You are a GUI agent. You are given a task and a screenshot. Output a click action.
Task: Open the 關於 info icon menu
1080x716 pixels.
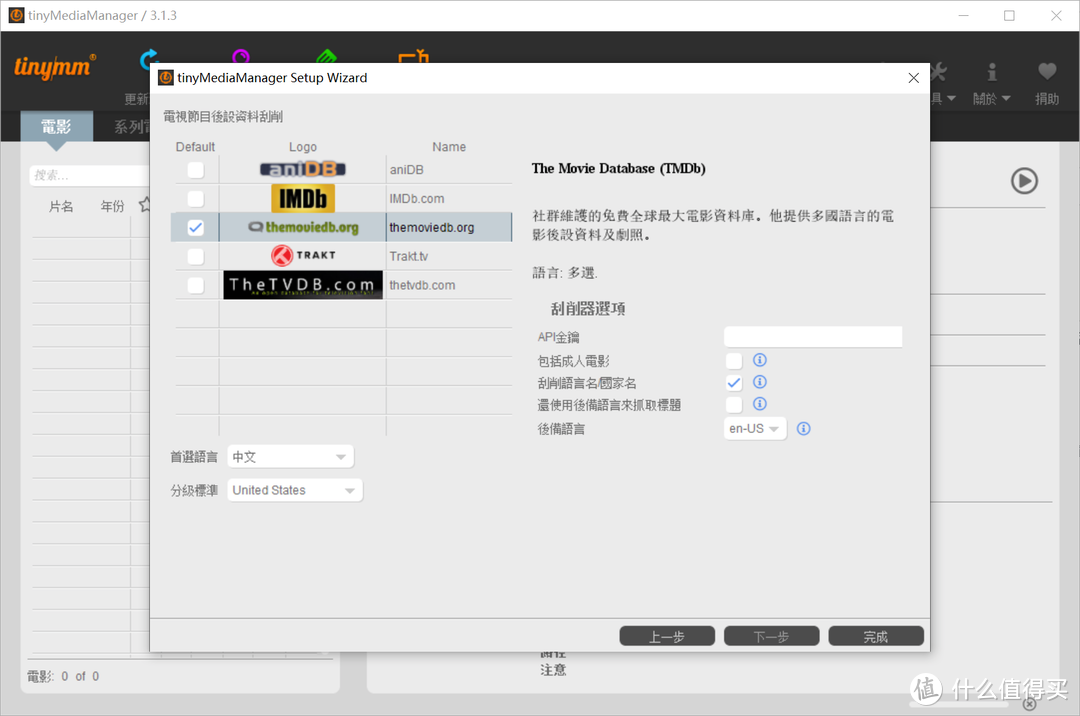[x=992, y=72]
